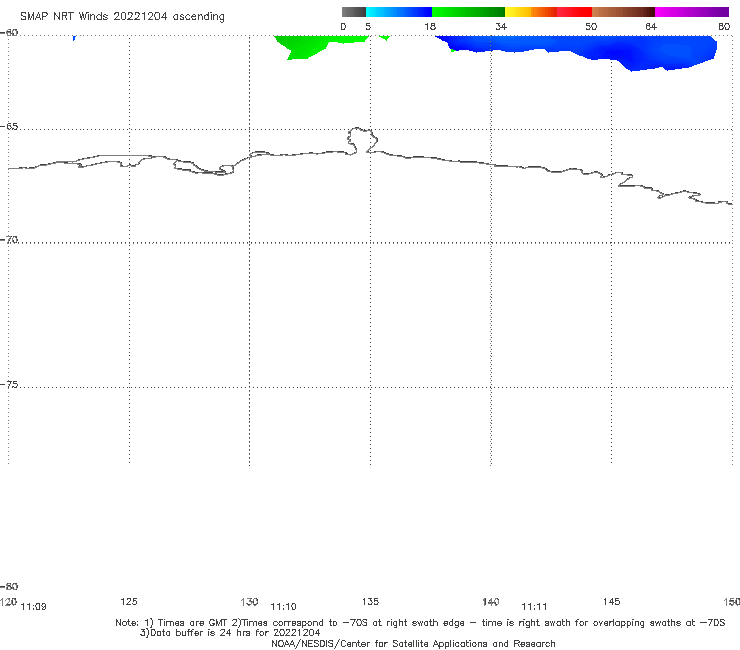Click the note '3)Data buffer is 24 hrs'

click(x=230, y=633)
